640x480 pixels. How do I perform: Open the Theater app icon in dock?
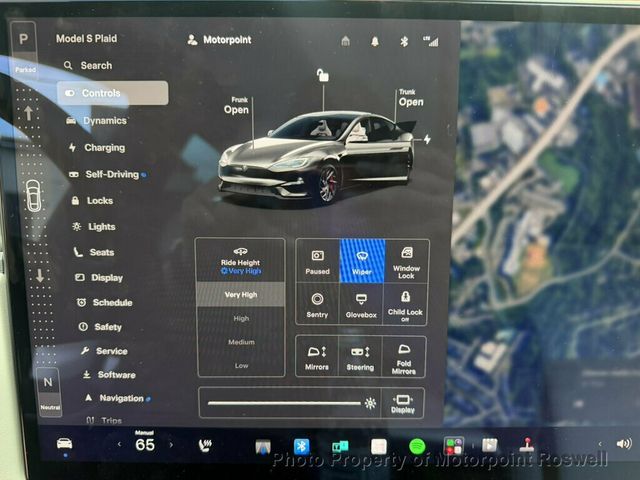tap(489, 445)
